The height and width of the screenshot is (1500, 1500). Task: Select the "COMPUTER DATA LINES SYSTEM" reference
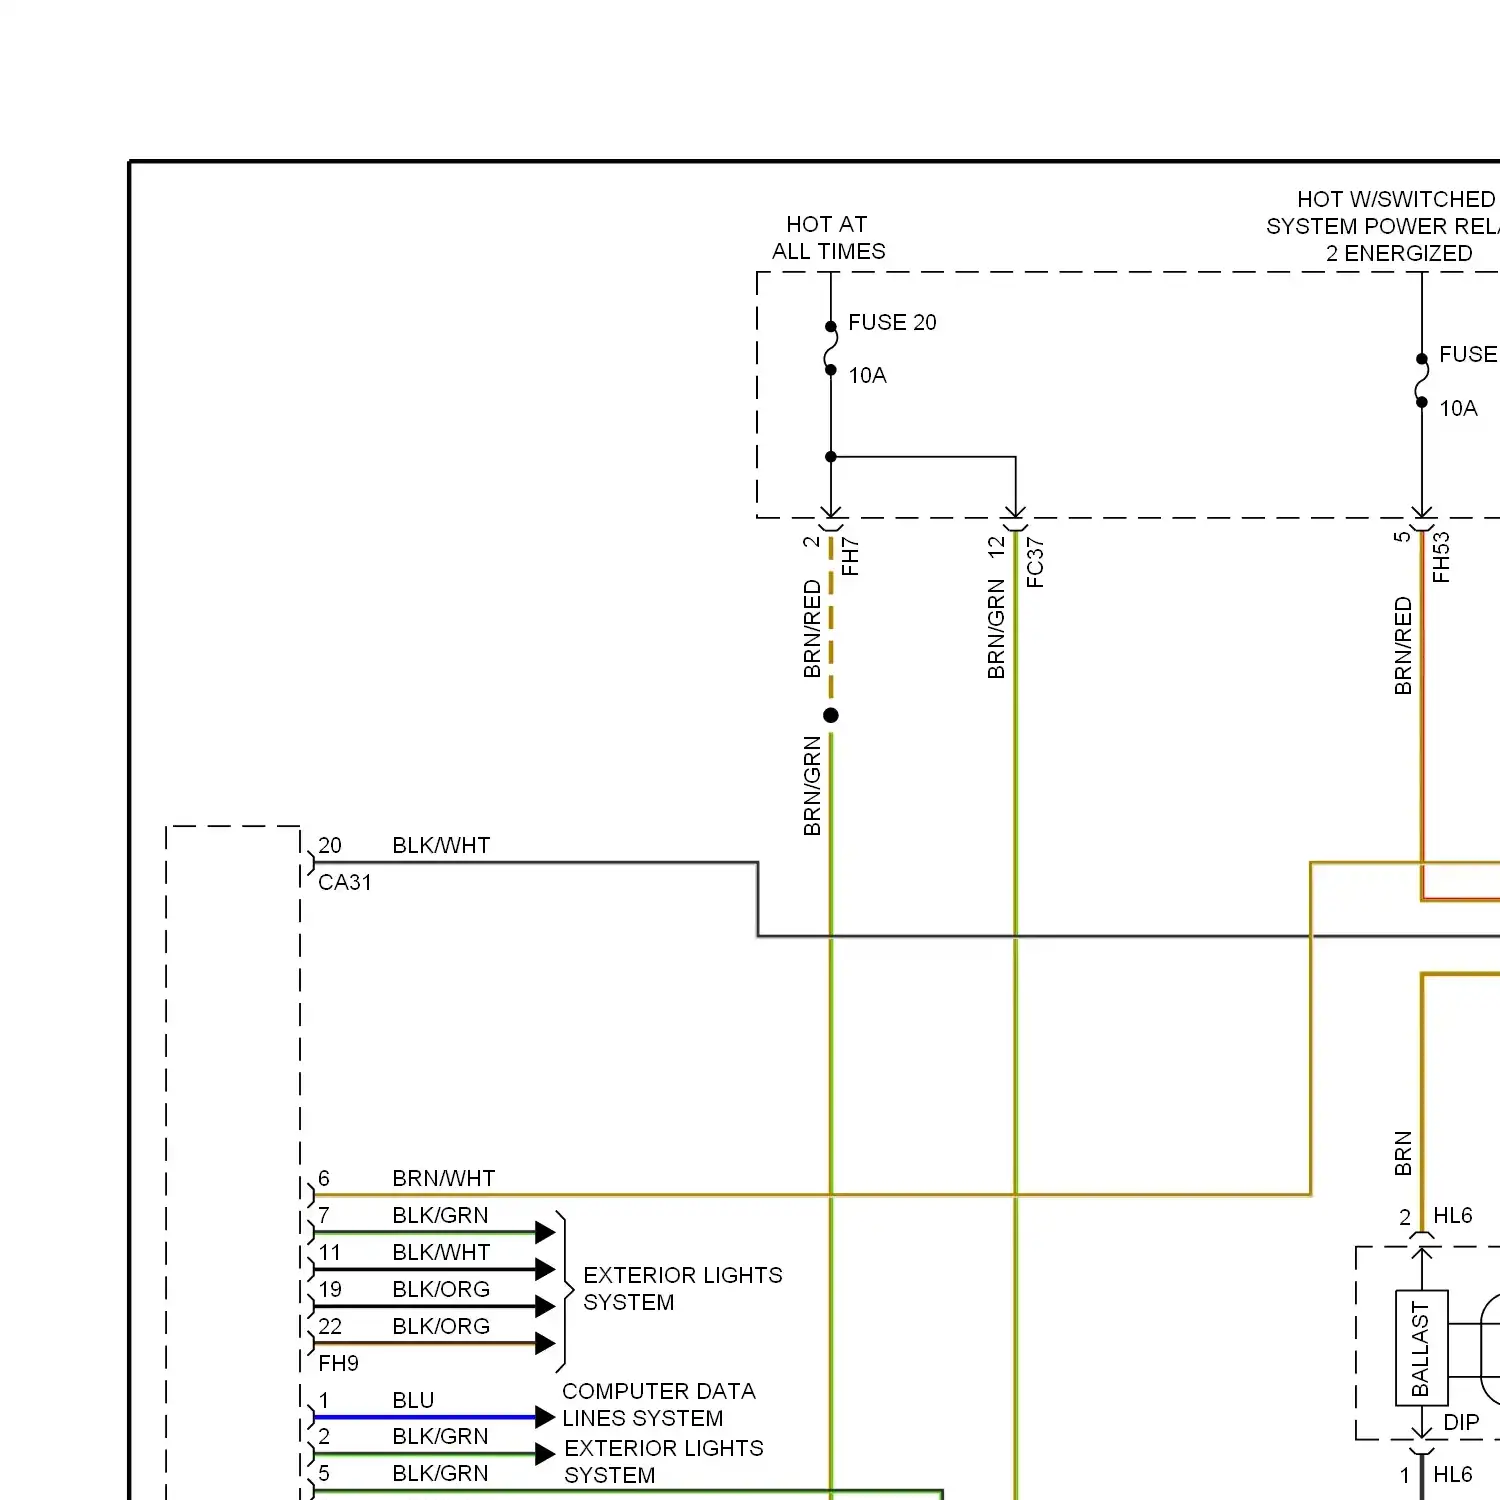coord(659,1405)
